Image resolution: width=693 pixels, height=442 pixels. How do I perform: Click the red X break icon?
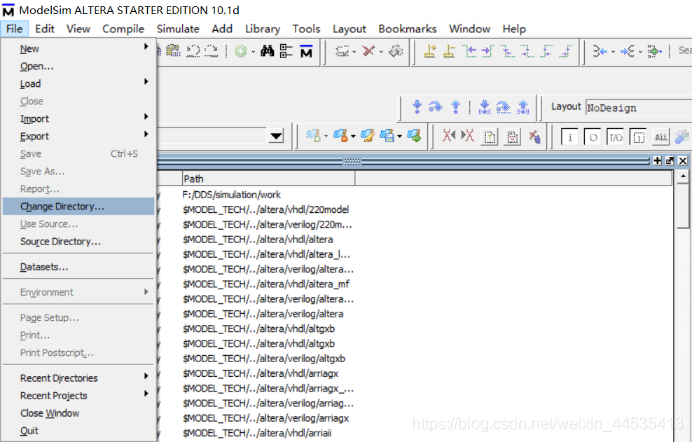tap(368, 51)
